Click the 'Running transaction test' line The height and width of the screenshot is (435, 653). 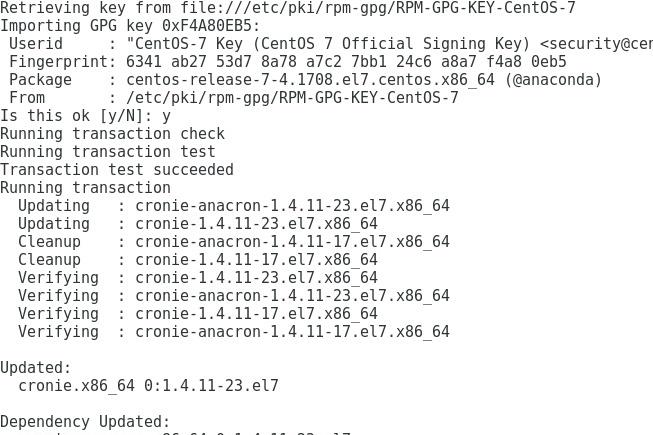click(x=108, y=152)
